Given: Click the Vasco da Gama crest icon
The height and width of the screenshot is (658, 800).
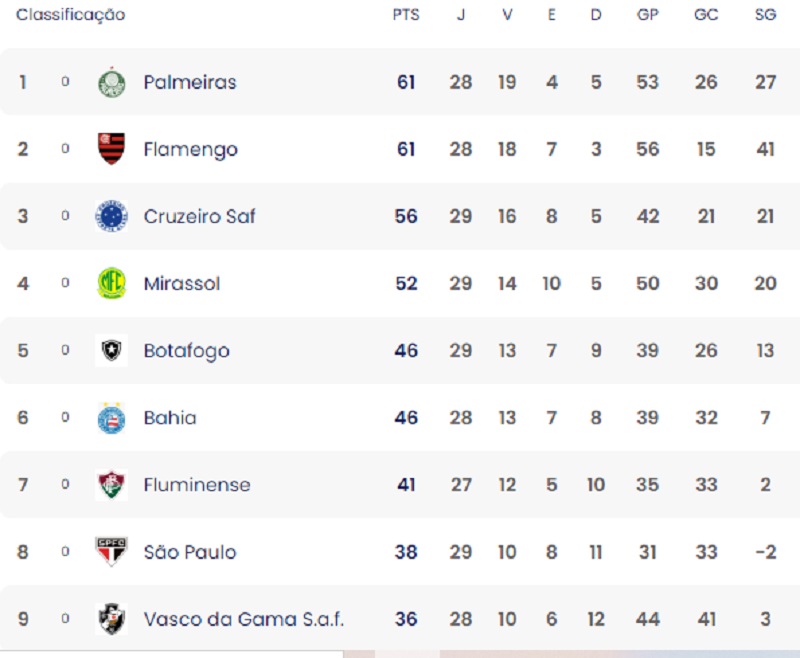Looking at the screenshot, I should (111, 619).
